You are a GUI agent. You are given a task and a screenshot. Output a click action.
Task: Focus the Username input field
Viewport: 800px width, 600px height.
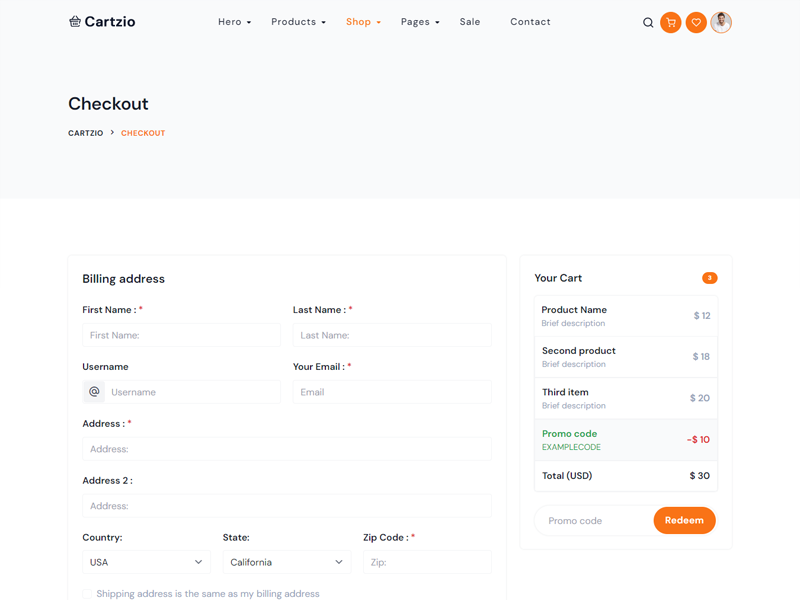(x=192, y=392)
